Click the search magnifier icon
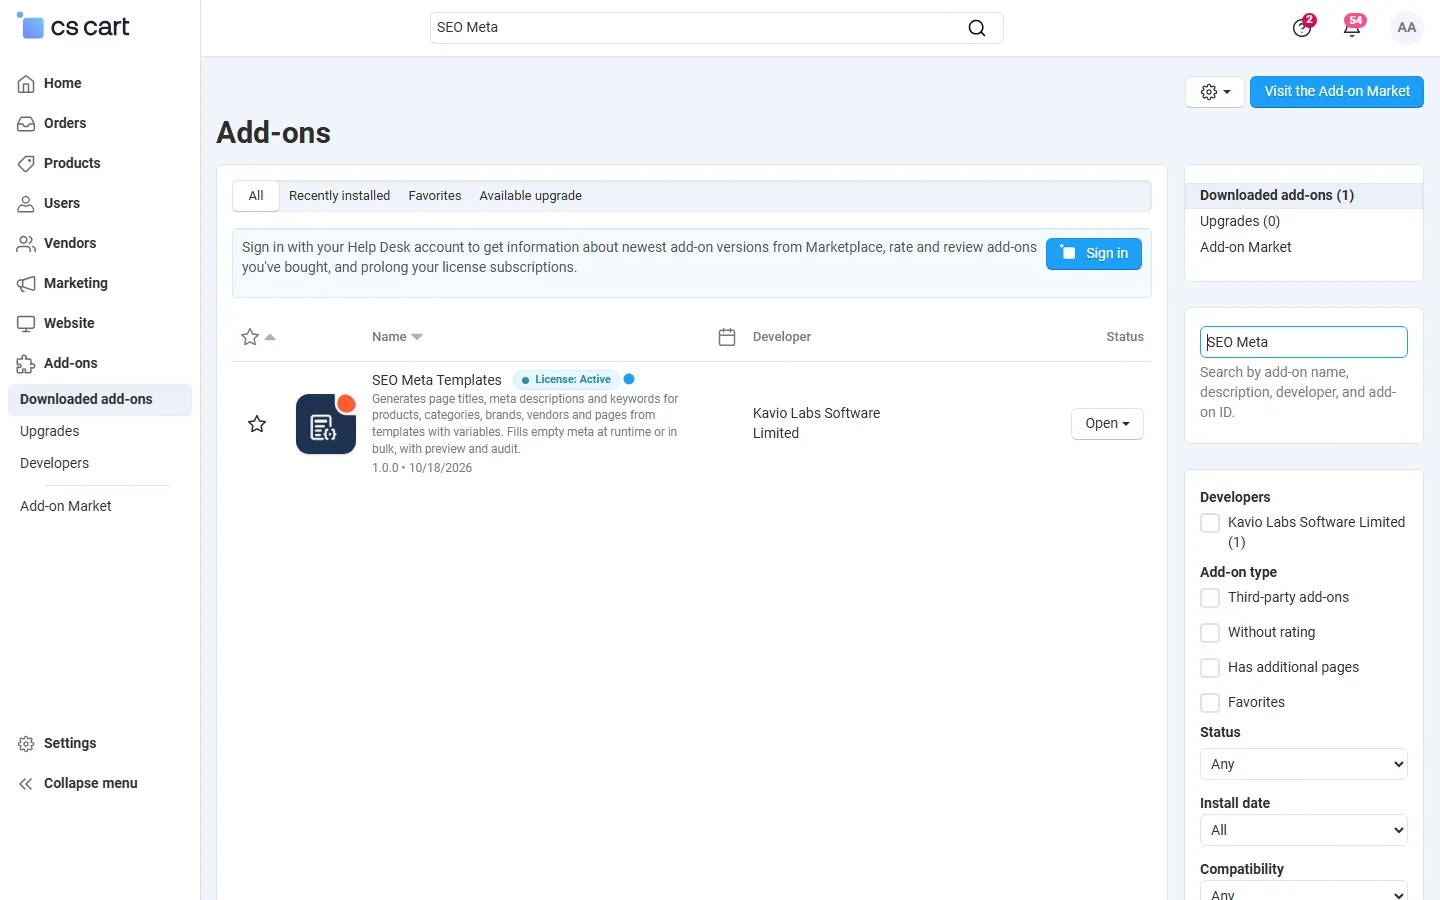The width and height of the screenshot is (1440, 900). 977,28
